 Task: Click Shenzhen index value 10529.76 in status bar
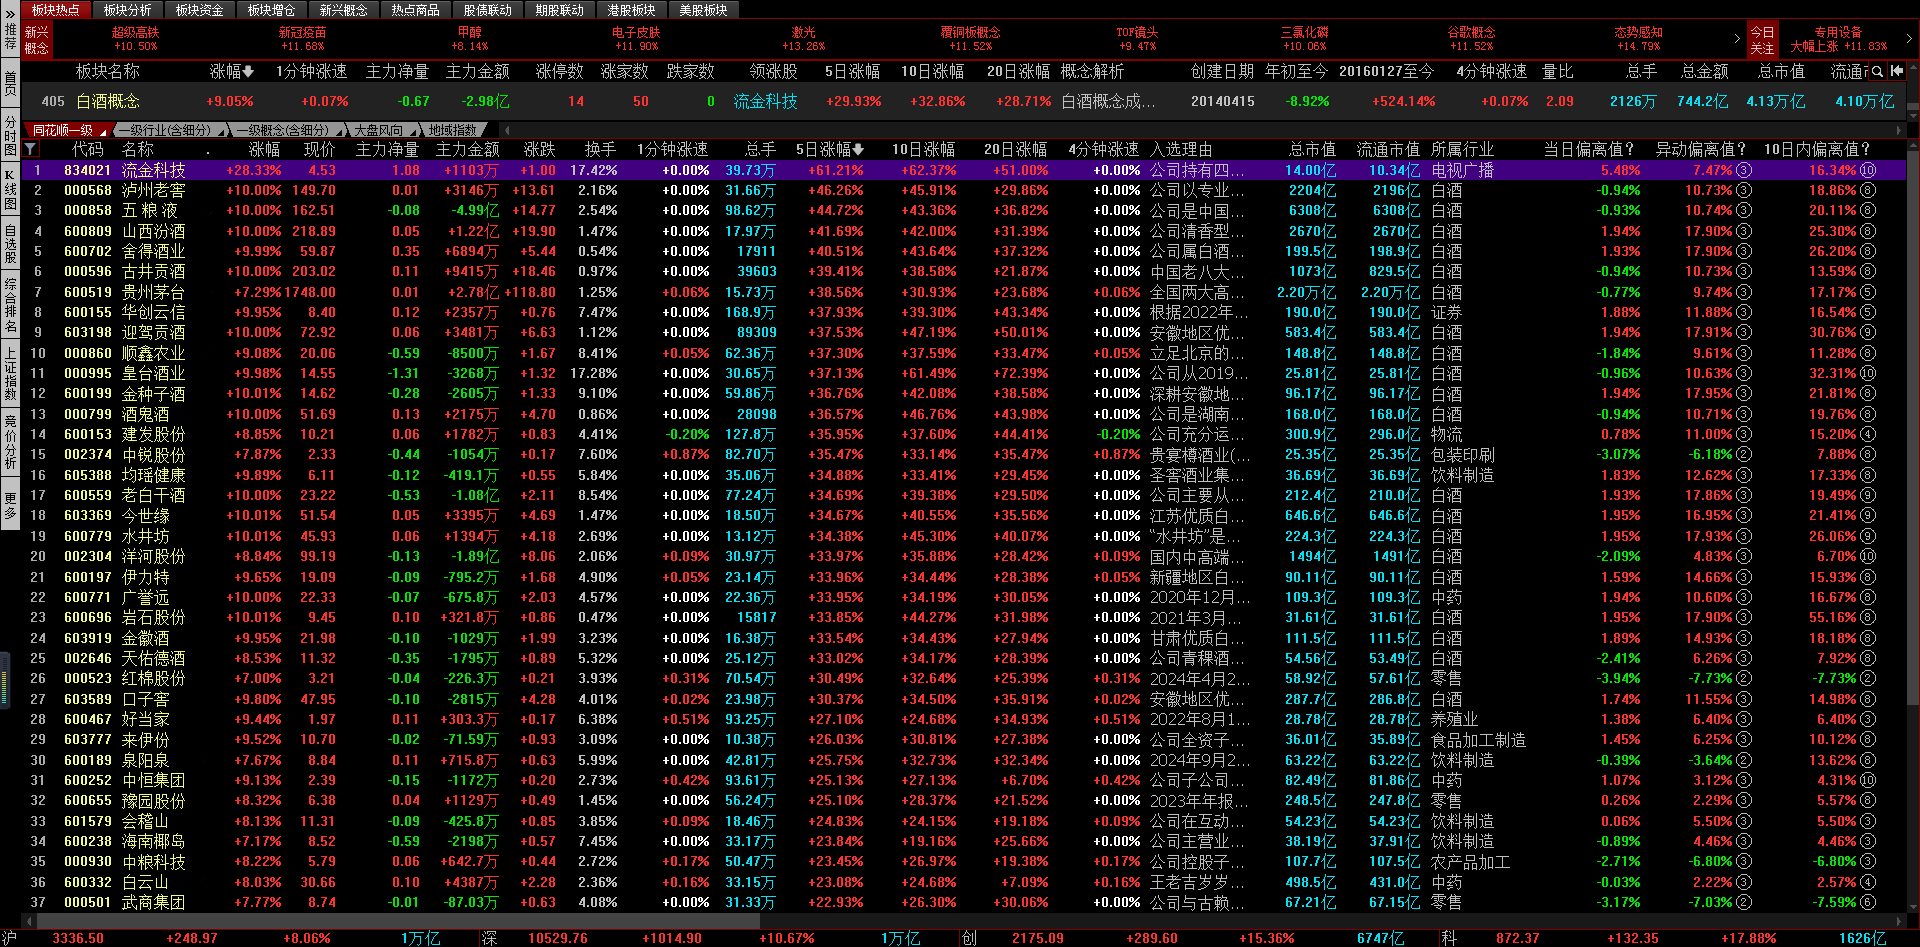[x=558, y=938]
